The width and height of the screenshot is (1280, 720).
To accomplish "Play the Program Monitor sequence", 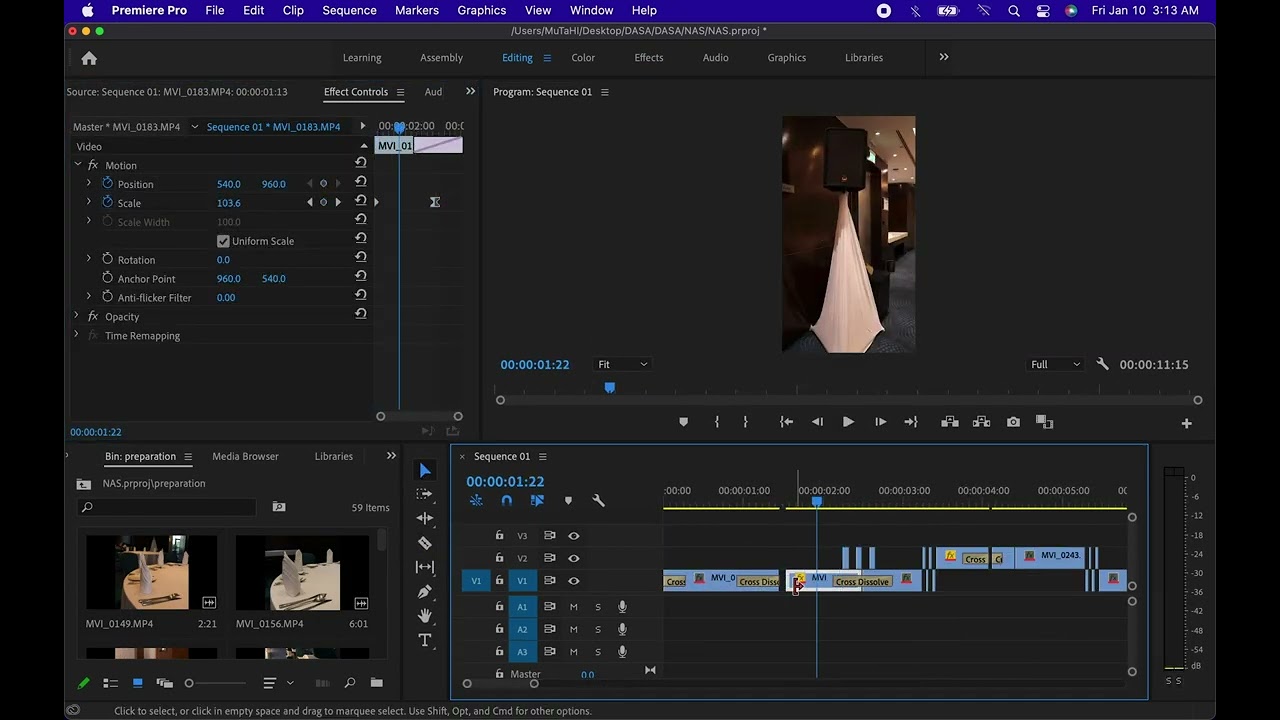I will click(848, 422).
